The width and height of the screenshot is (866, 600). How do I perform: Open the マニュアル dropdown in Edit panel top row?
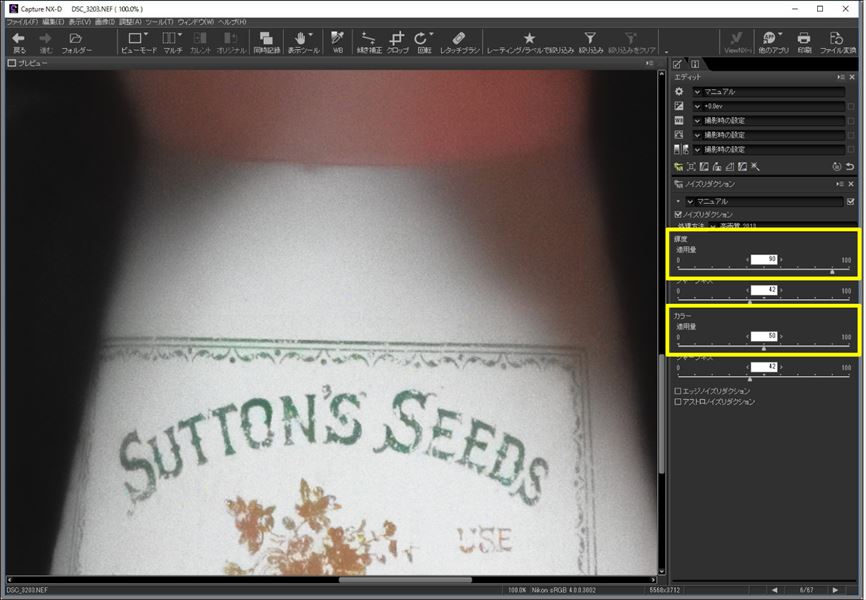tap(769, 92)
